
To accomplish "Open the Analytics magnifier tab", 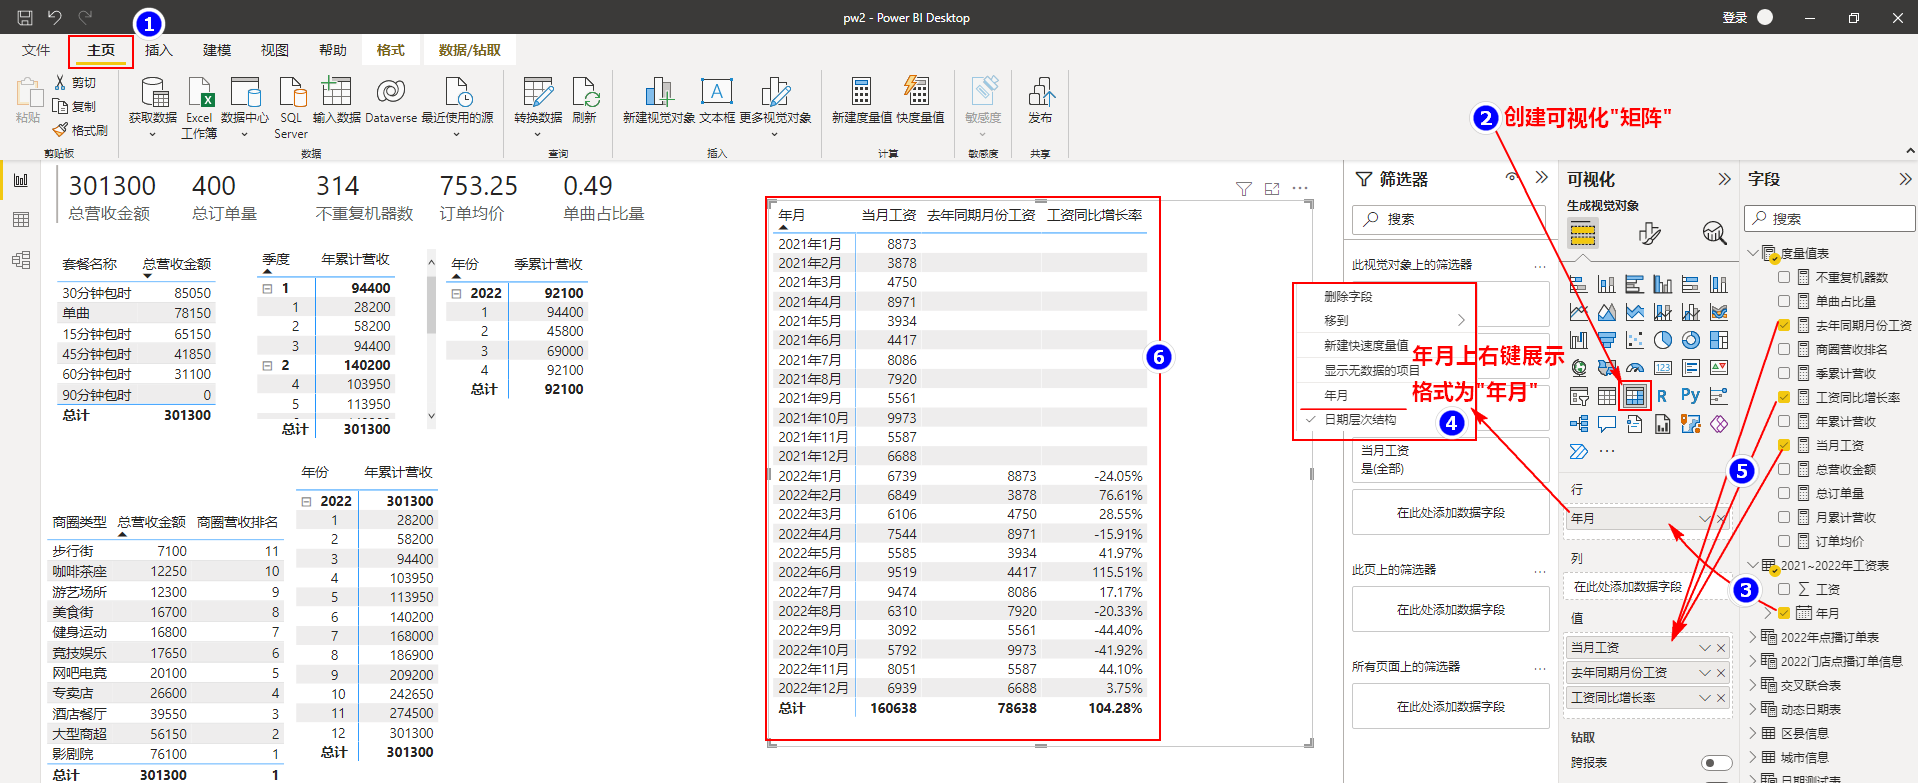I will 1714,234.
